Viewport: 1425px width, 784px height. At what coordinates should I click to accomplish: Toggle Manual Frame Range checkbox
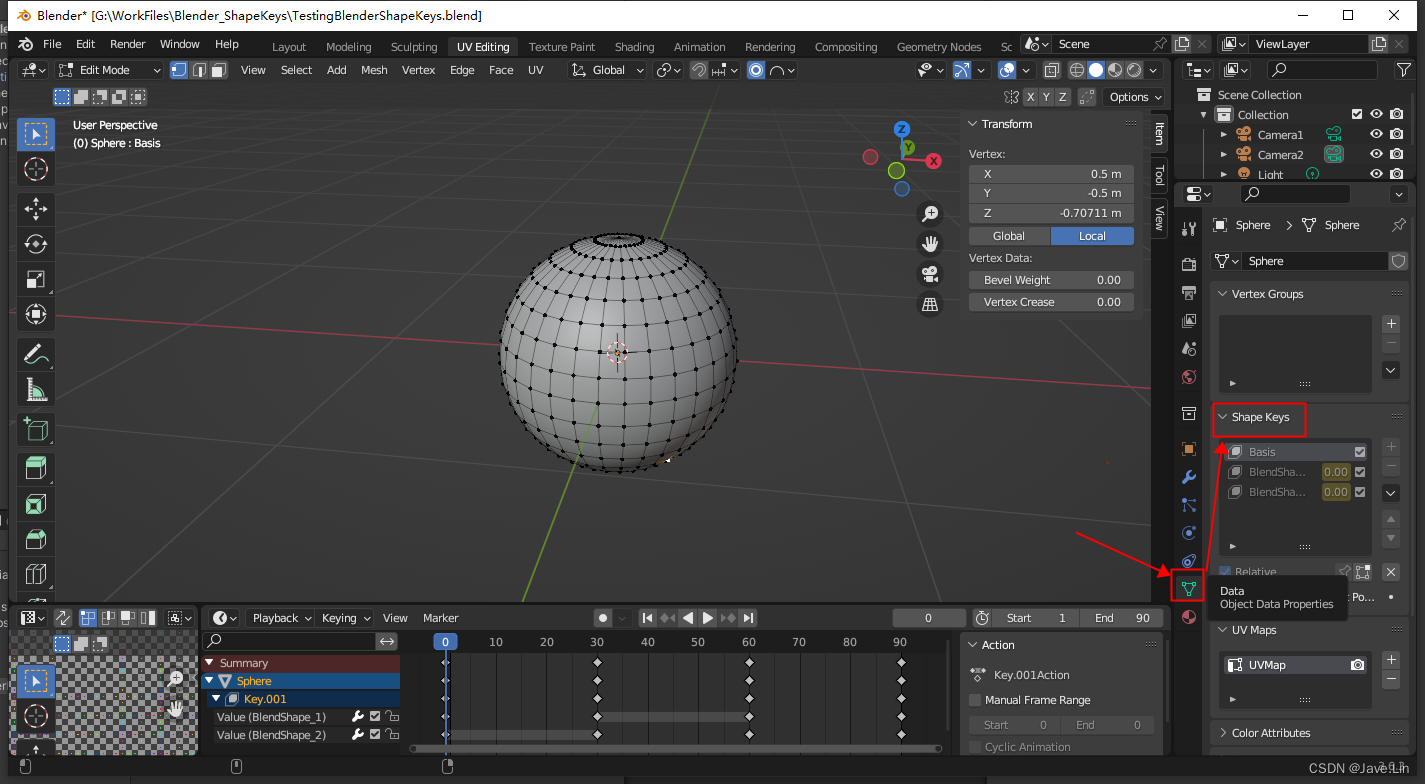coord(976,700)
